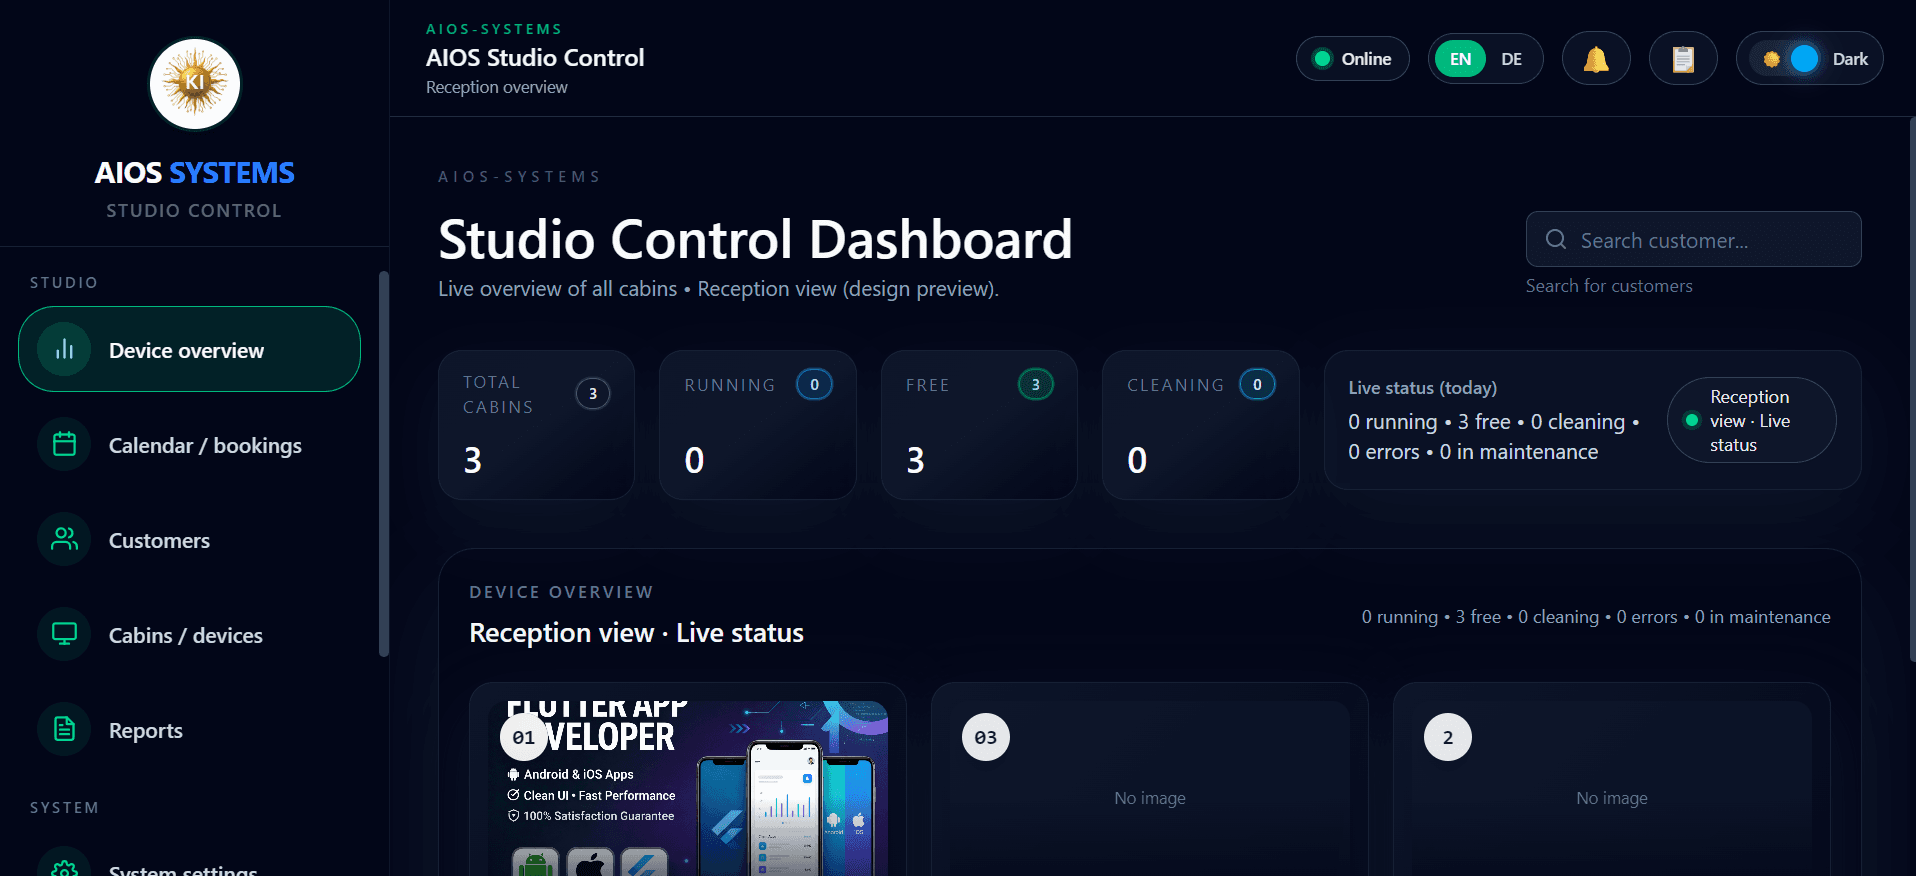Click the 'Reception view · Live status' section heading

pyautogui.click(x=637, y=633)
